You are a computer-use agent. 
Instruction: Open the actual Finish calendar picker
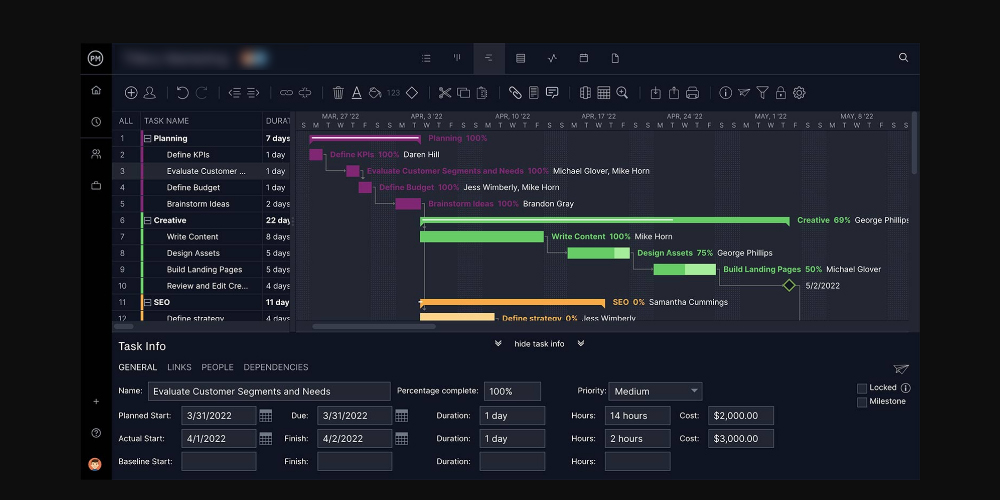[x=401, y=439]
